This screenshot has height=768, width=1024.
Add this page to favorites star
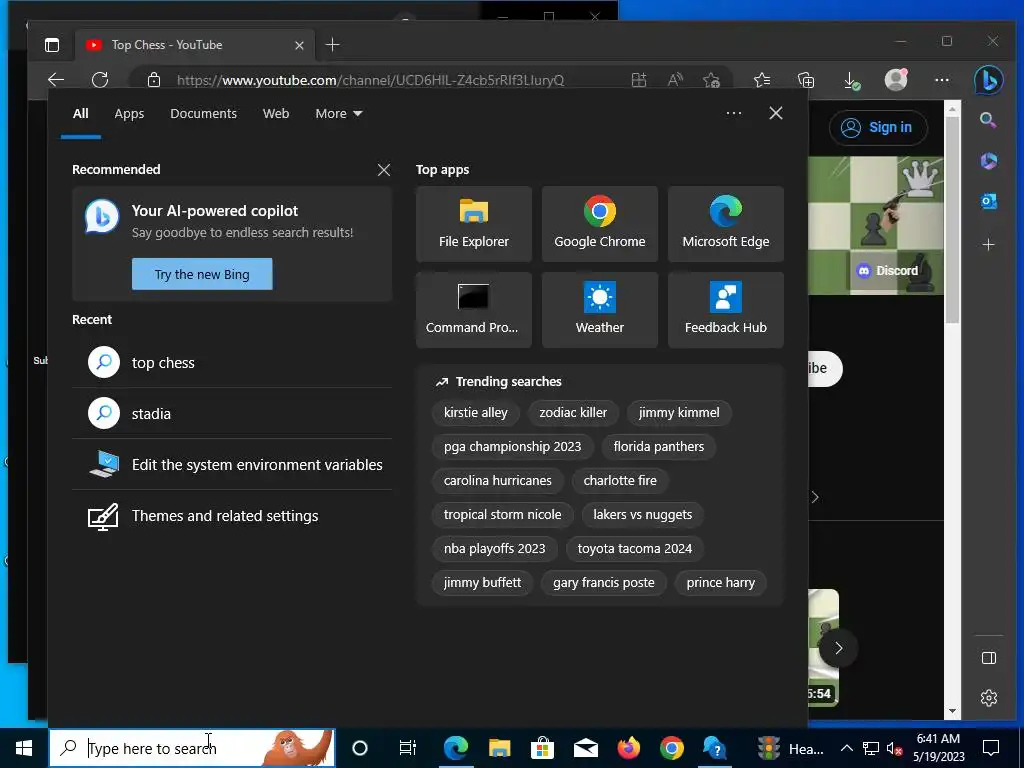[712, 80]
